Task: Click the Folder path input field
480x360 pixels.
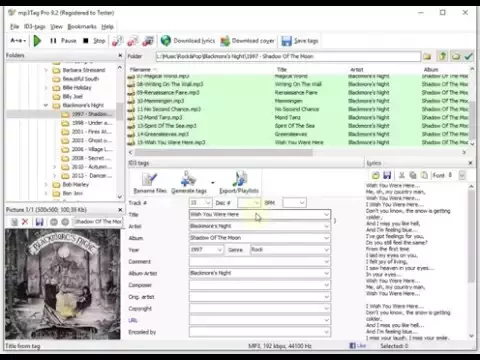Action: (x=288, y=56)
